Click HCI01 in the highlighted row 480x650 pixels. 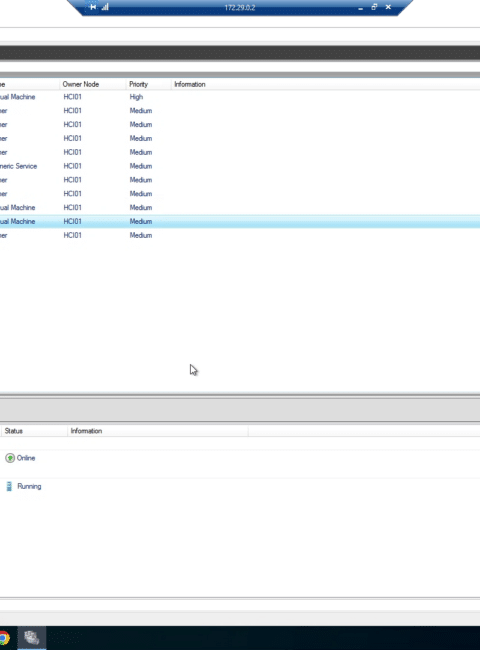[73, 221]
